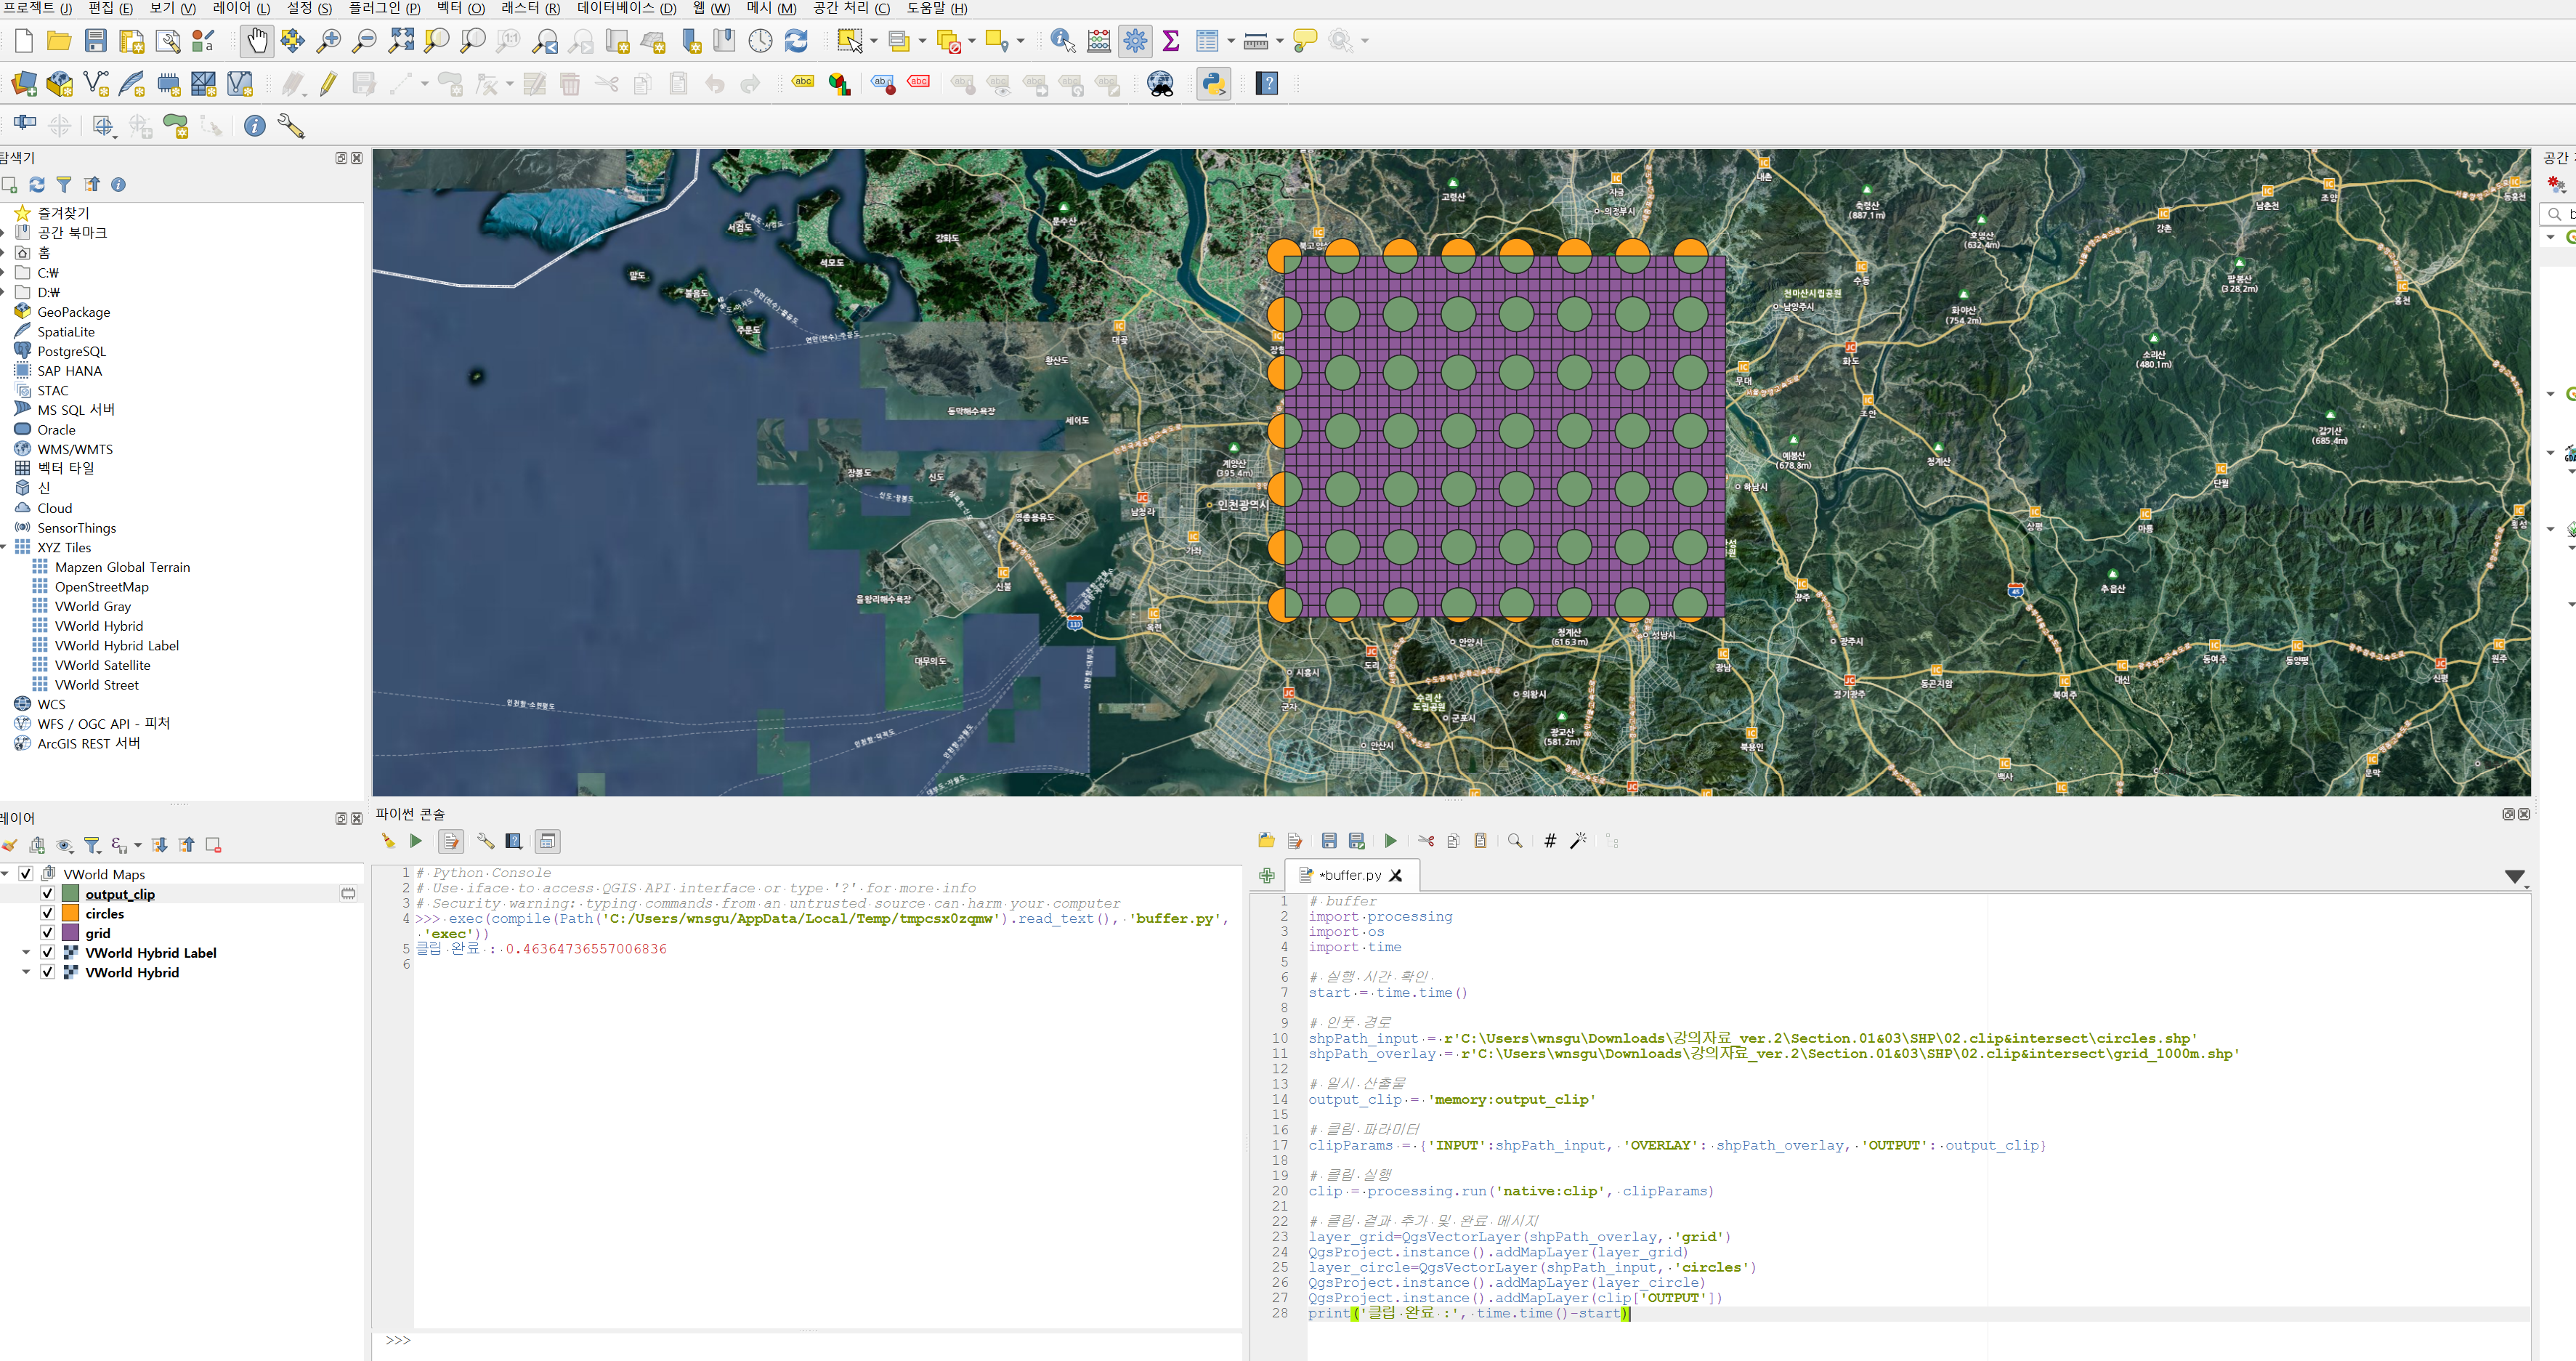Click the orange circles layer swatch
The height and width of the screenshot is (1361, 2576).
[70, 913]
